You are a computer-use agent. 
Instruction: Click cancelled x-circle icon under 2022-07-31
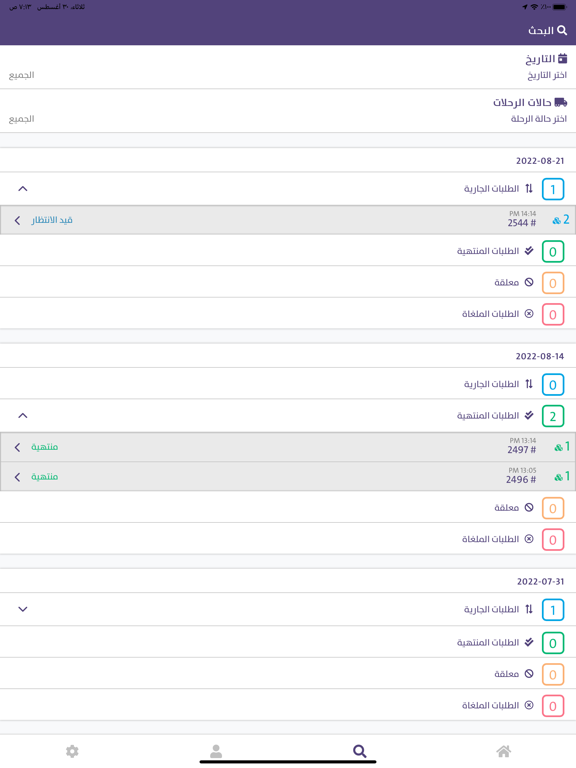tap(529, 705)
